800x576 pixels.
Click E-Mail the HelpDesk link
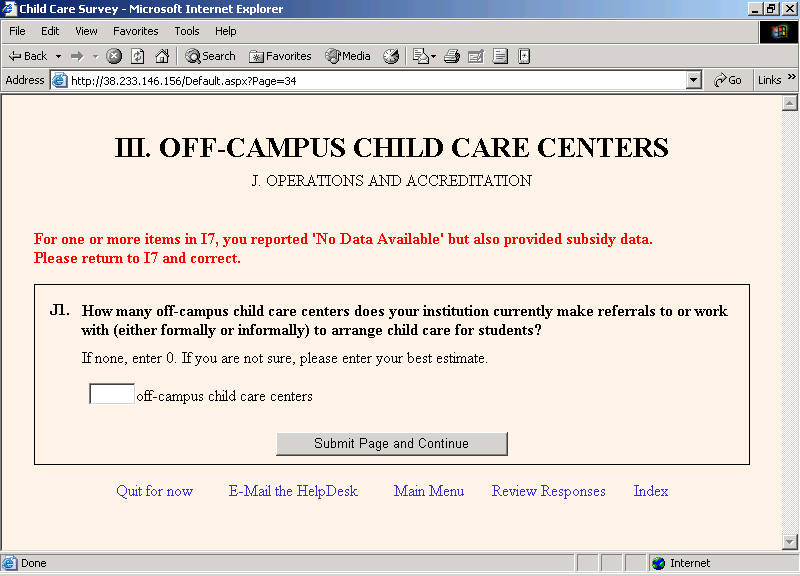[293, 491]
